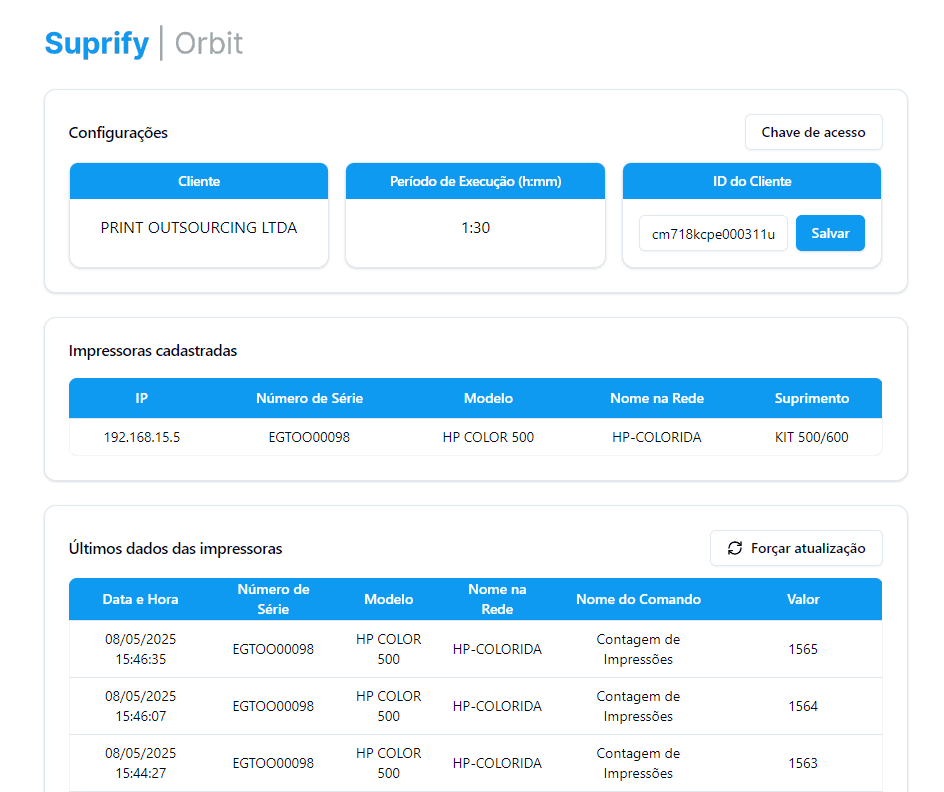
Task: Click the Cliente card header
Action: [x=199, y=181]
